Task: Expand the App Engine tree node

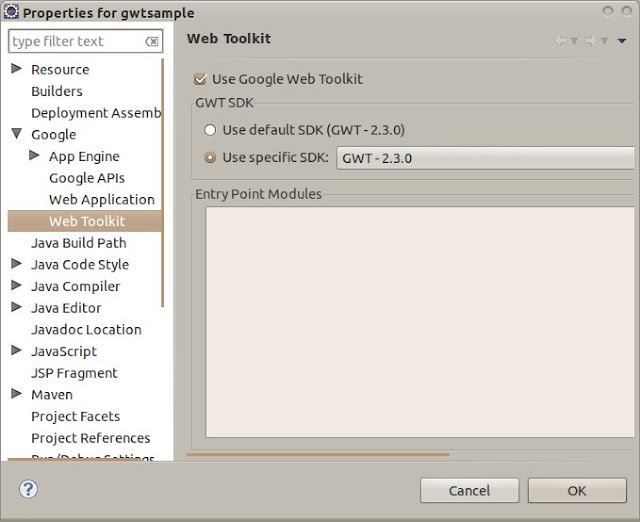Action: pos(34,155)
